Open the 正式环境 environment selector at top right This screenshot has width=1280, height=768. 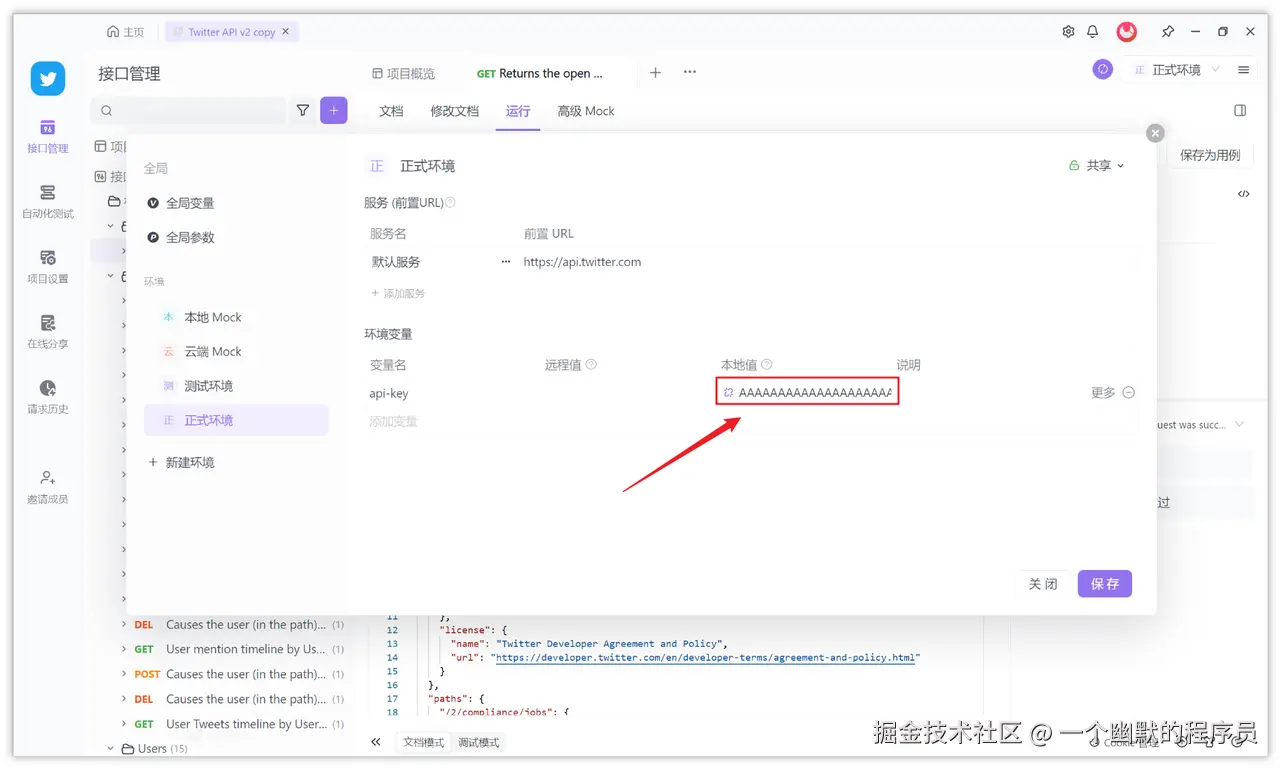(1176, 70)
